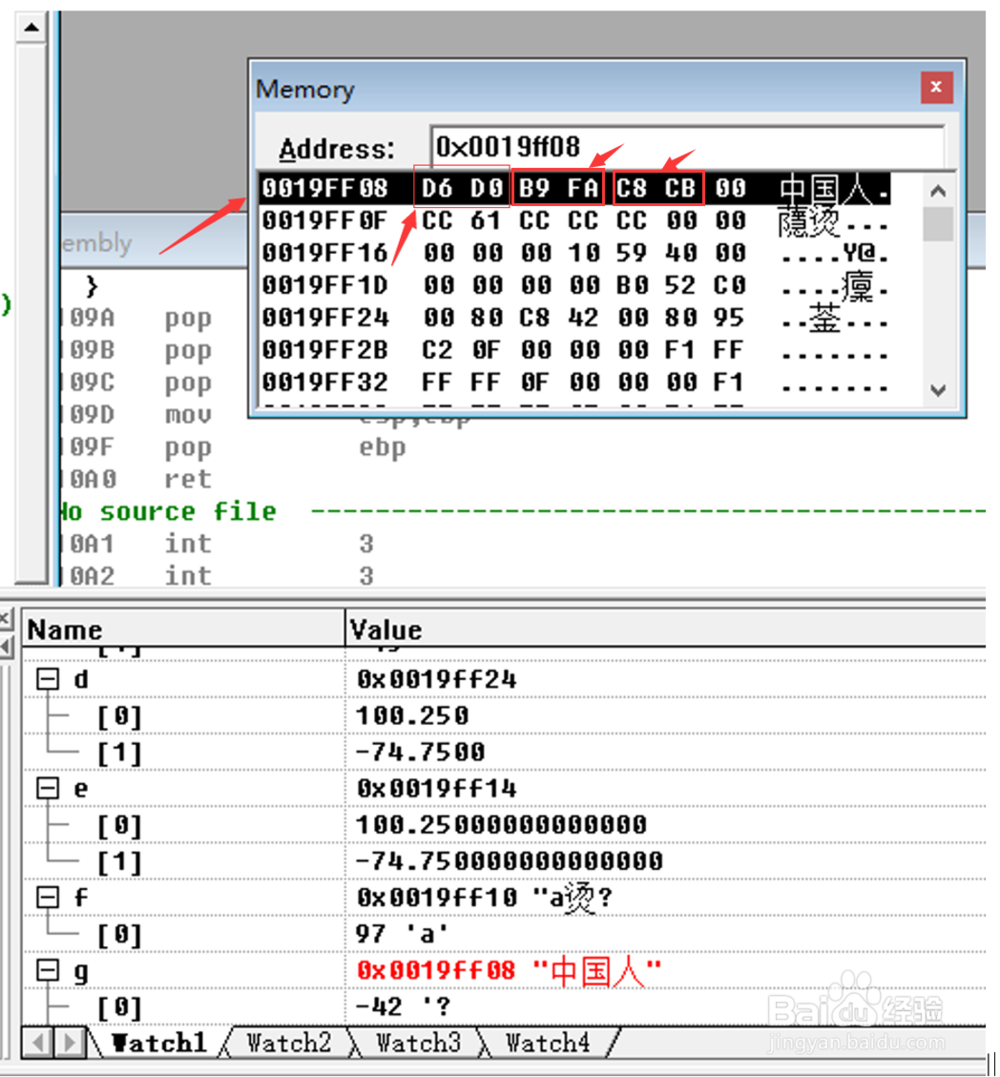
Task: Click the Memory Address input field
Action: coord(687,146)
